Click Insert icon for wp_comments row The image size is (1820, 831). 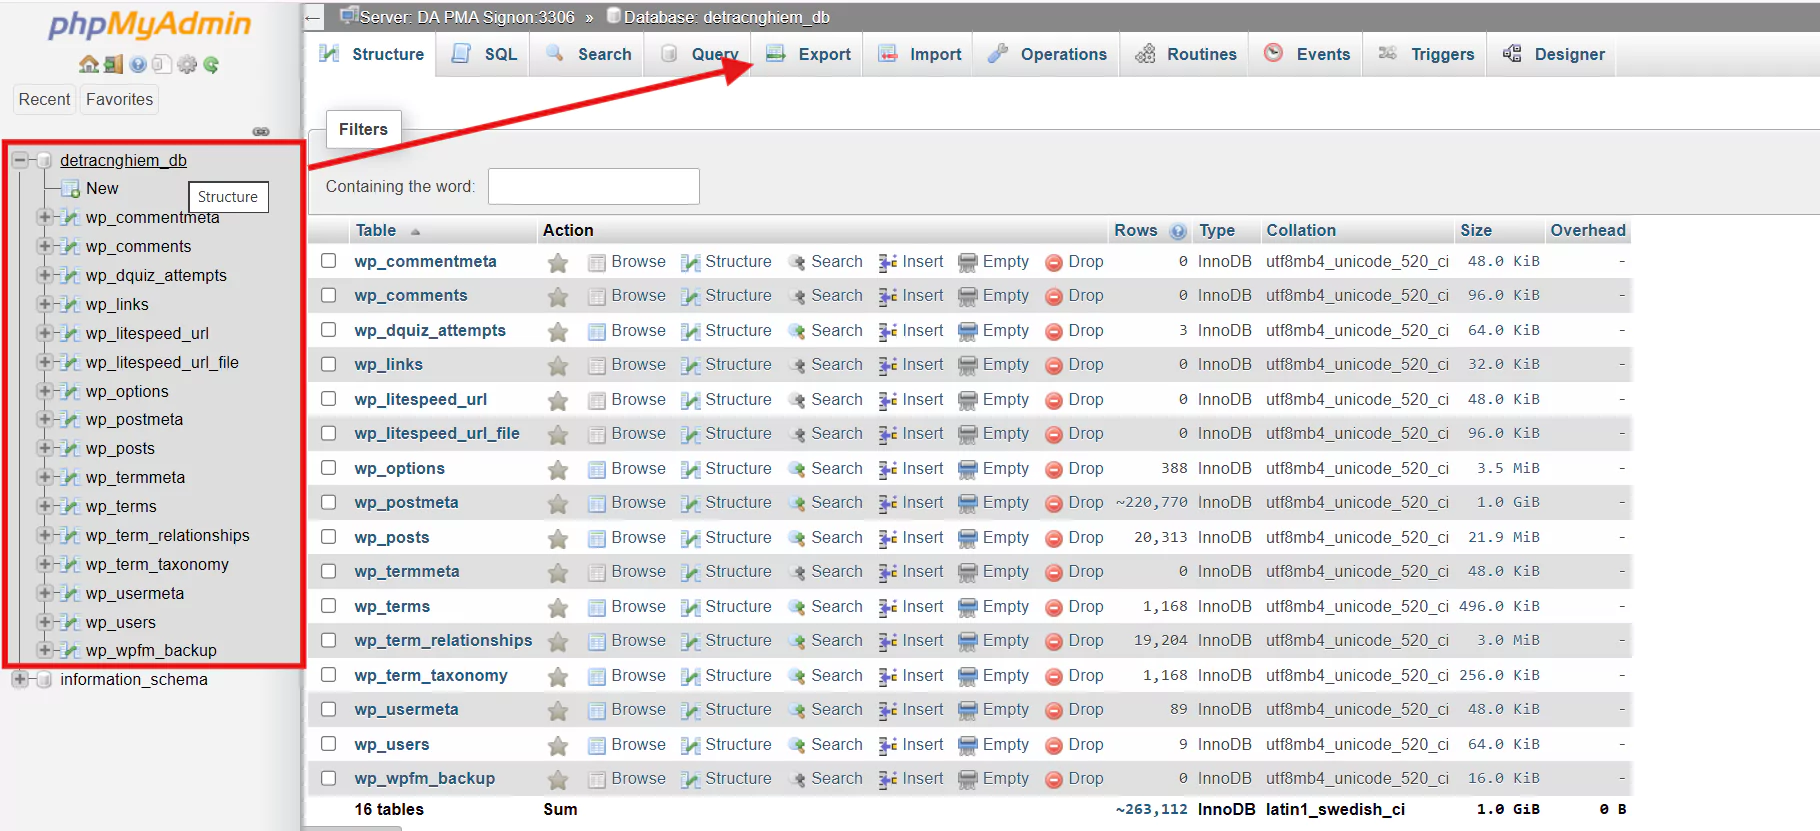point(888,296)
